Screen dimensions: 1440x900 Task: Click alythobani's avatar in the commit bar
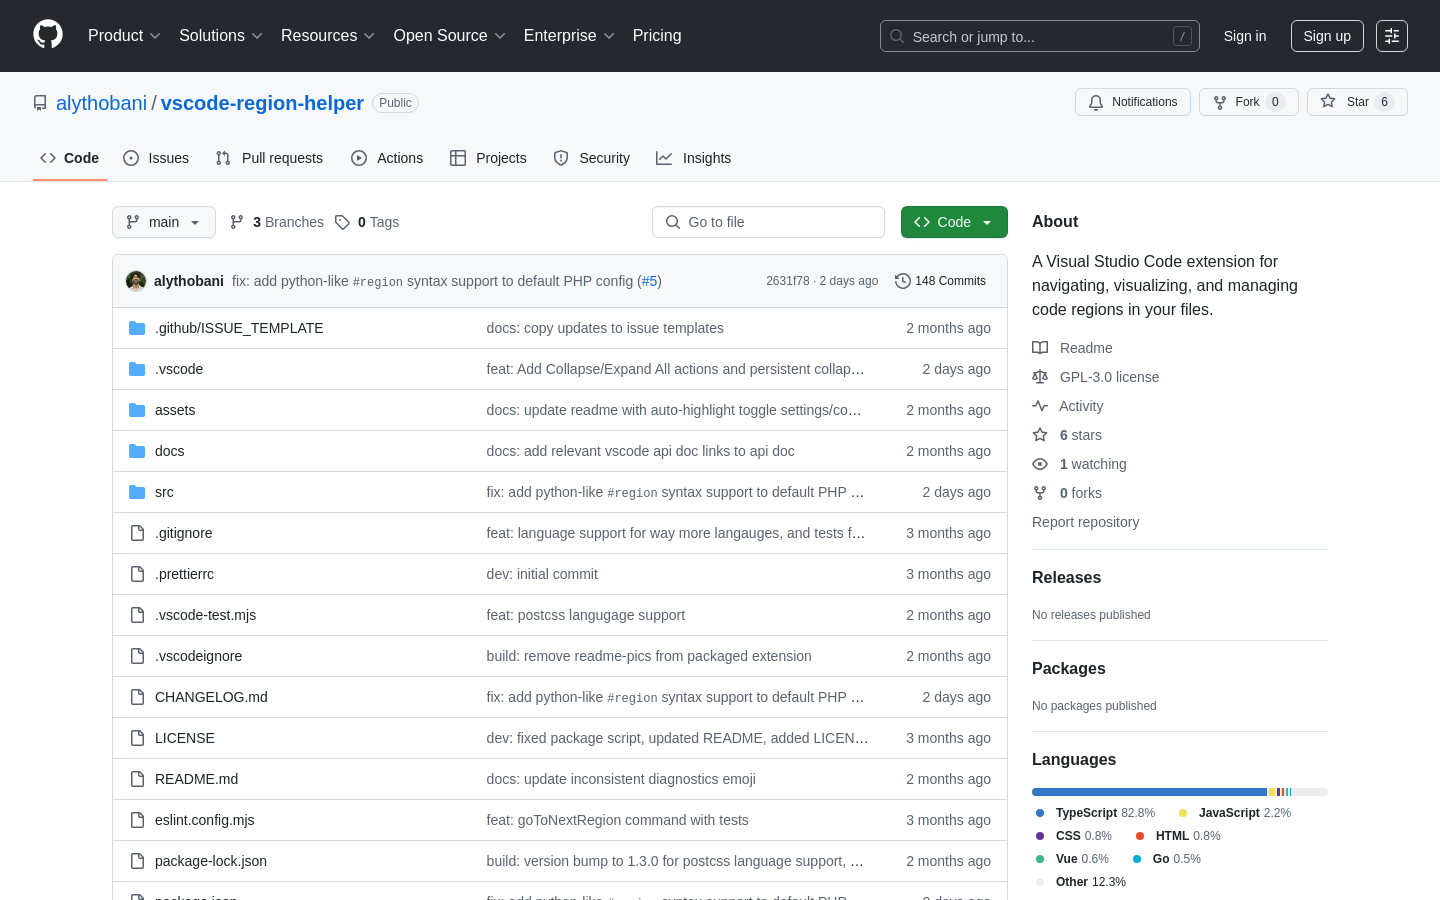click(x=136, y=281)
